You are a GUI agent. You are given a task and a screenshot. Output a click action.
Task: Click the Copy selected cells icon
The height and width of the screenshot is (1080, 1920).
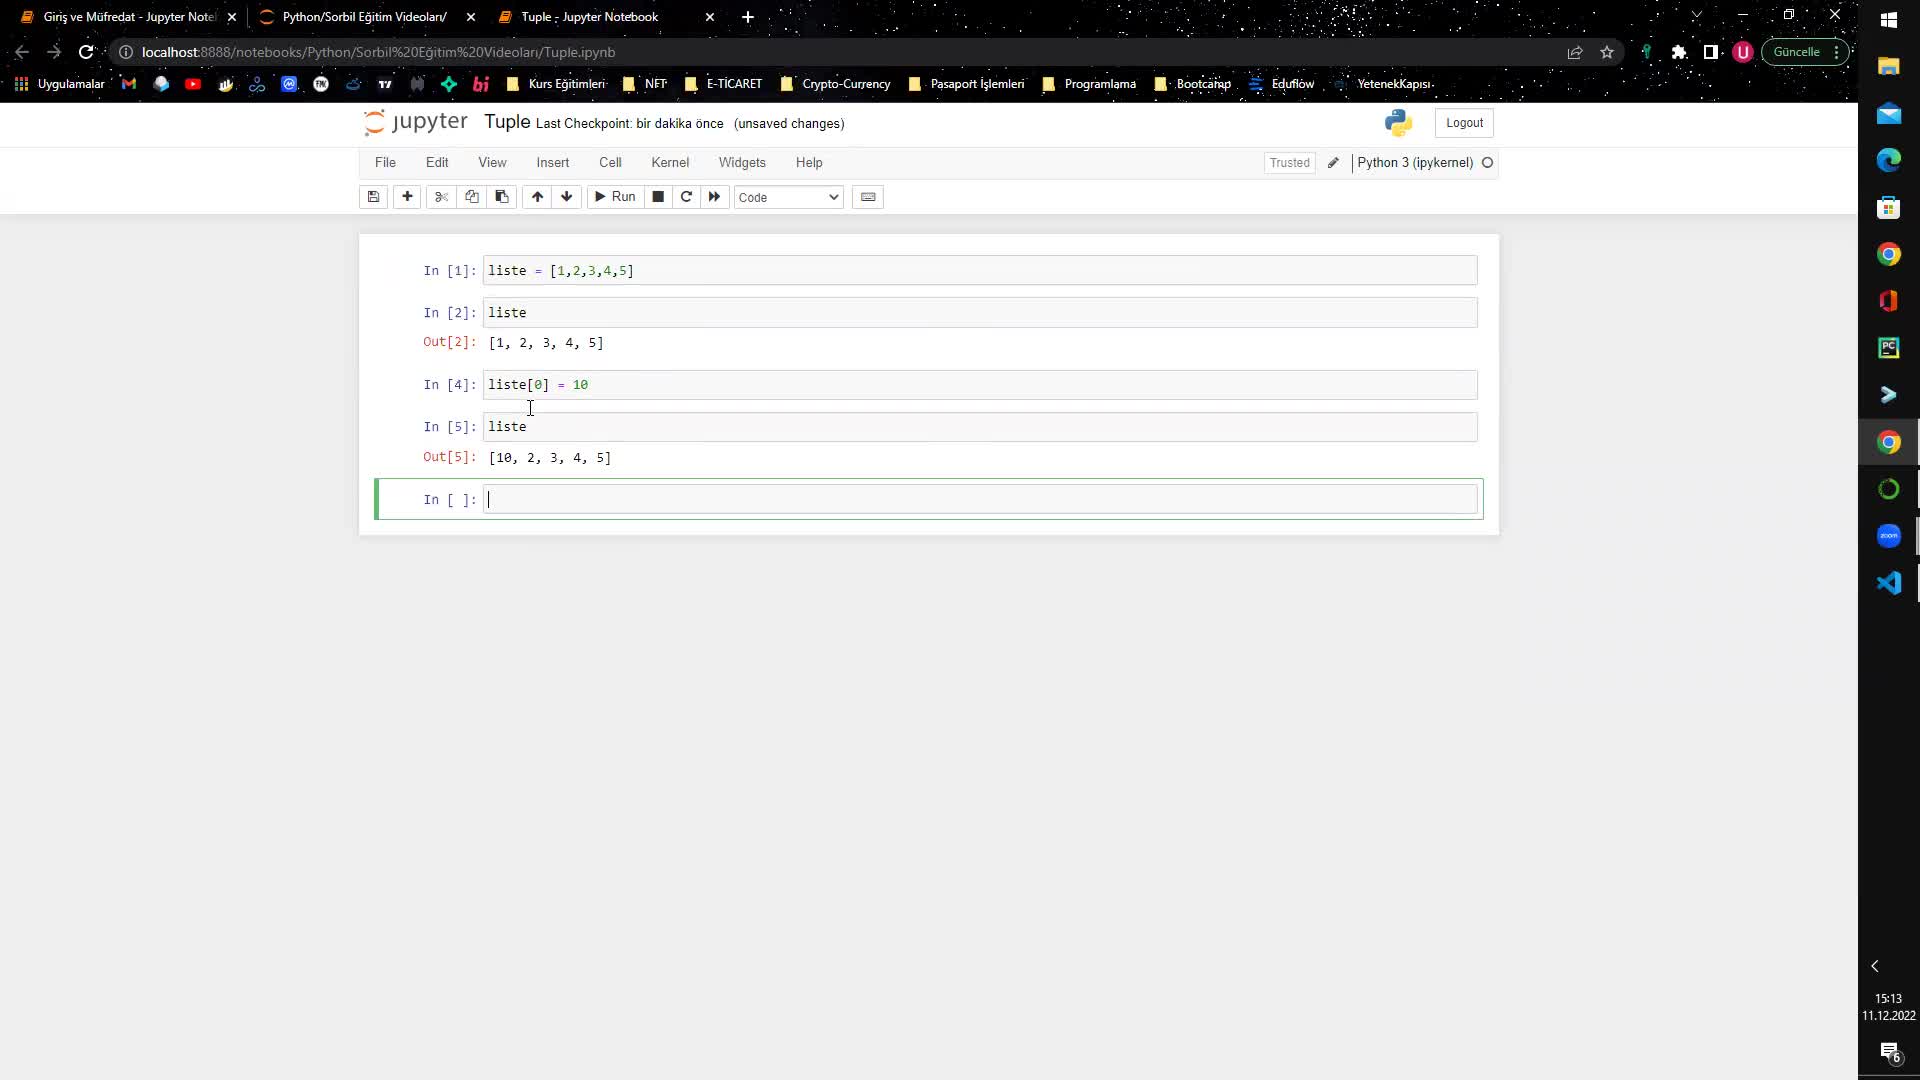(x=471, y=196)
